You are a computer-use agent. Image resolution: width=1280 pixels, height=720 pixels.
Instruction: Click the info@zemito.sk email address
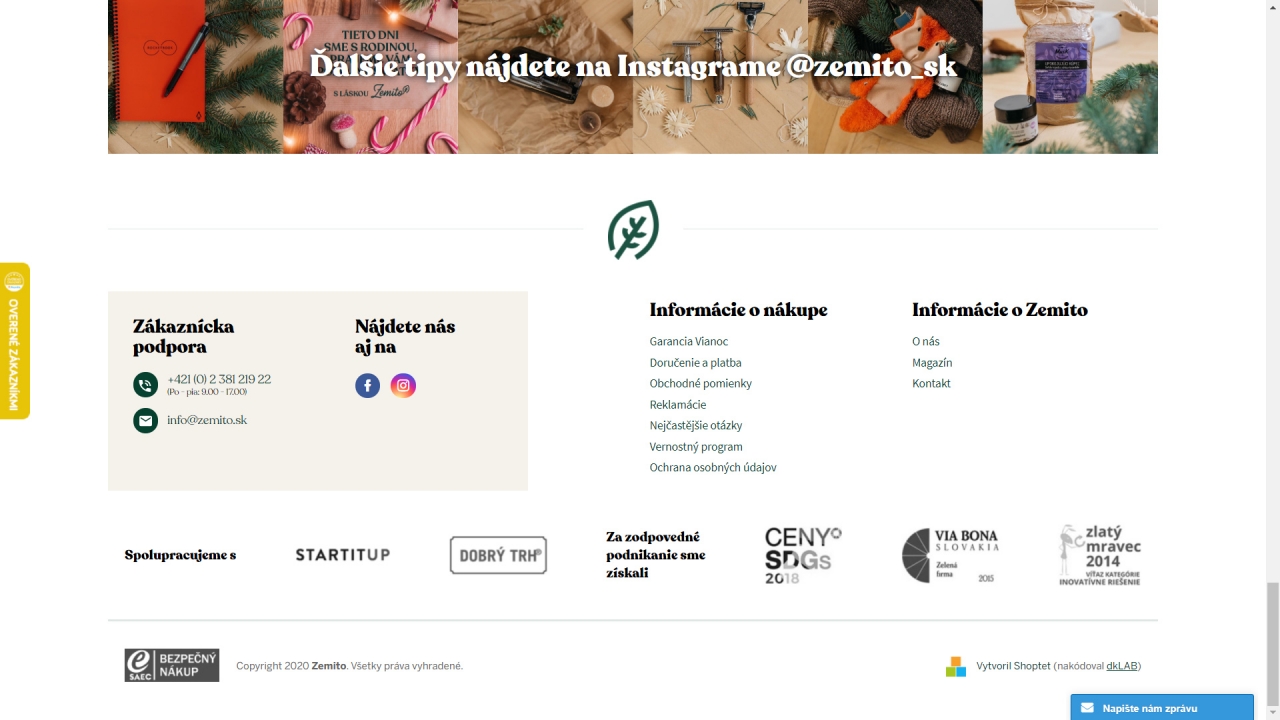(207, 420)
